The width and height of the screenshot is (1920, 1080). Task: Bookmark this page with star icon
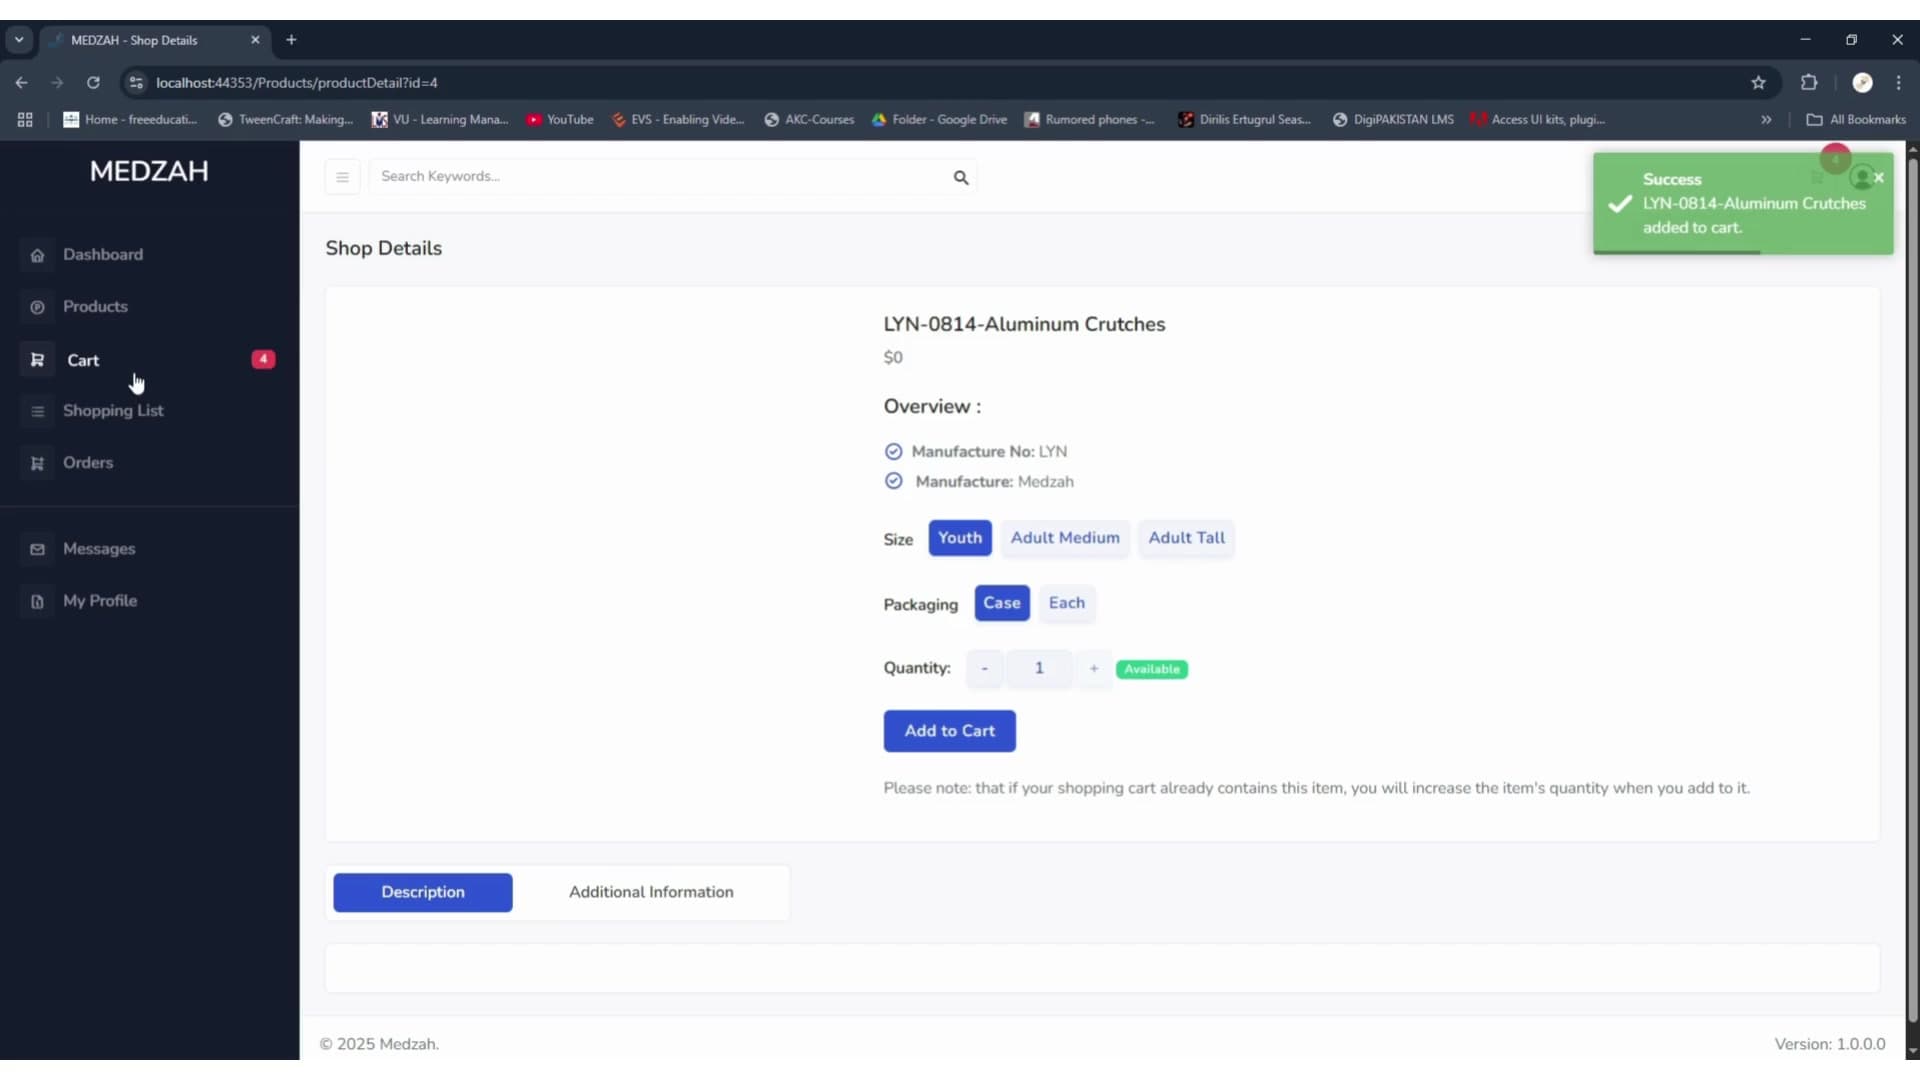pos(1758,83)
